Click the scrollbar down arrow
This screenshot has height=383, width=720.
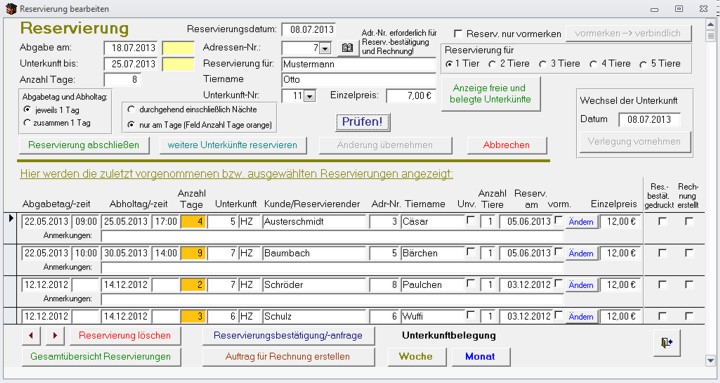(x=711, y=361)
